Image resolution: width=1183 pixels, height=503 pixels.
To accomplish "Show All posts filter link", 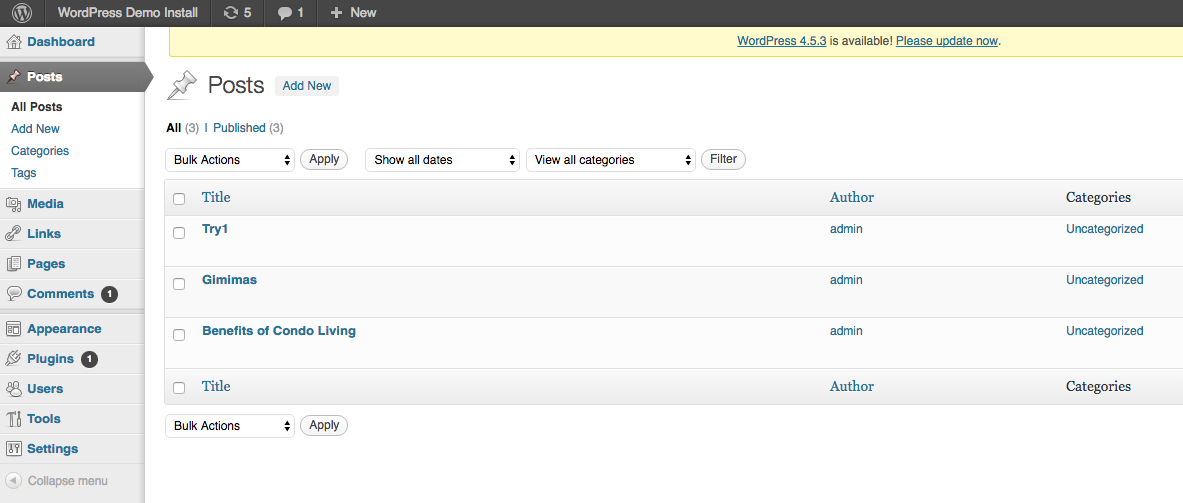I will click(174, 128).
